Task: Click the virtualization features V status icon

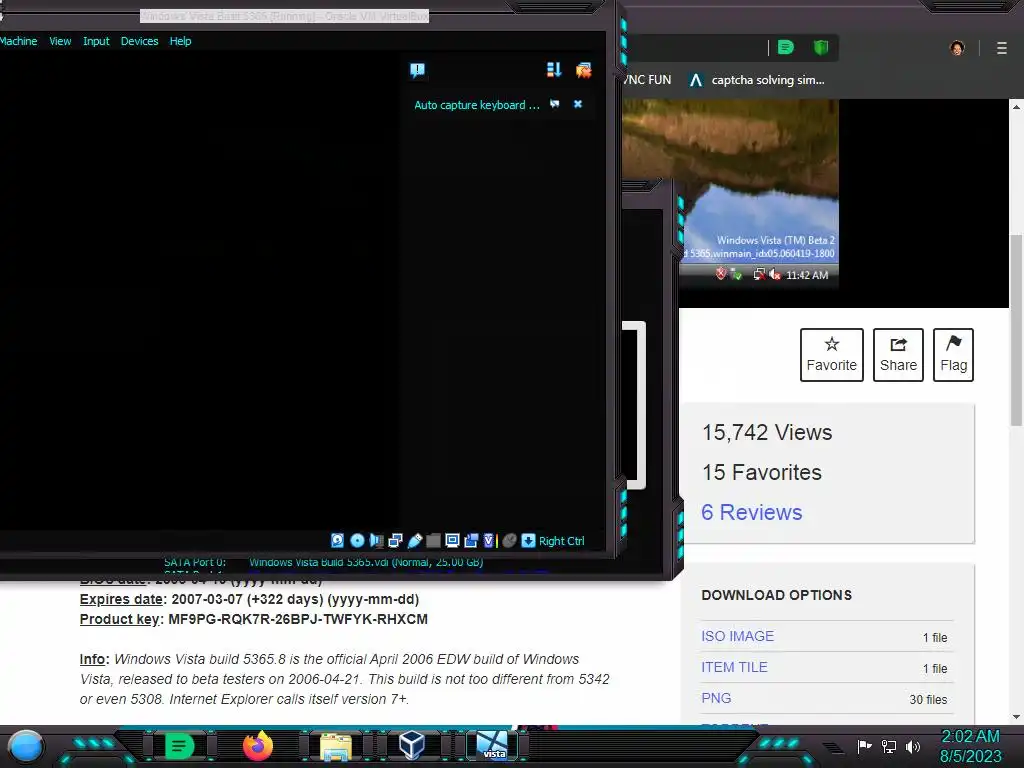Action: (489, 540)
